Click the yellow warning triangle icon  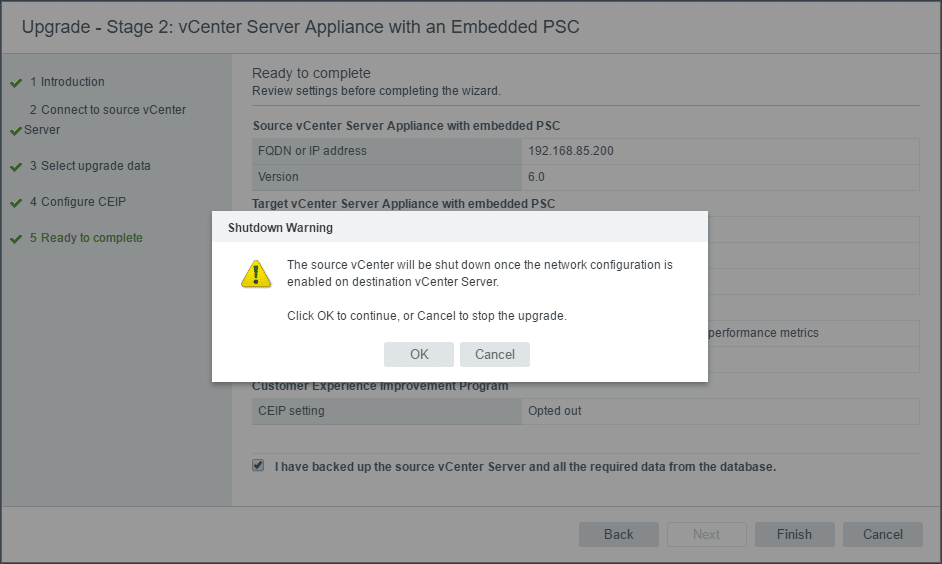point(256,274)
